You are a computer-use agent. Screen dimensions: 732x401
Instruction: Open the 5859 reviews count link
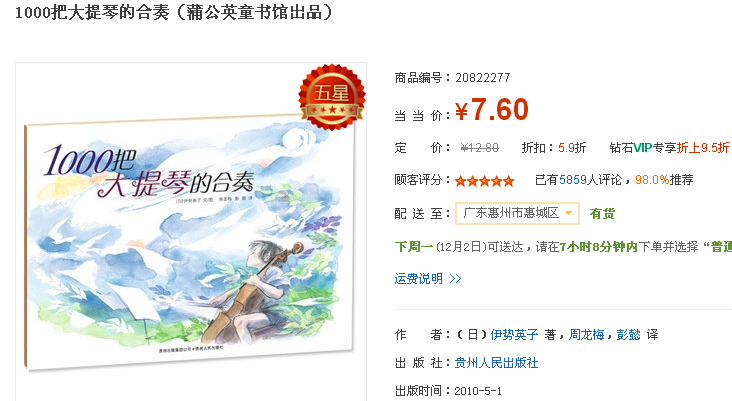click(x=573, y=180)
